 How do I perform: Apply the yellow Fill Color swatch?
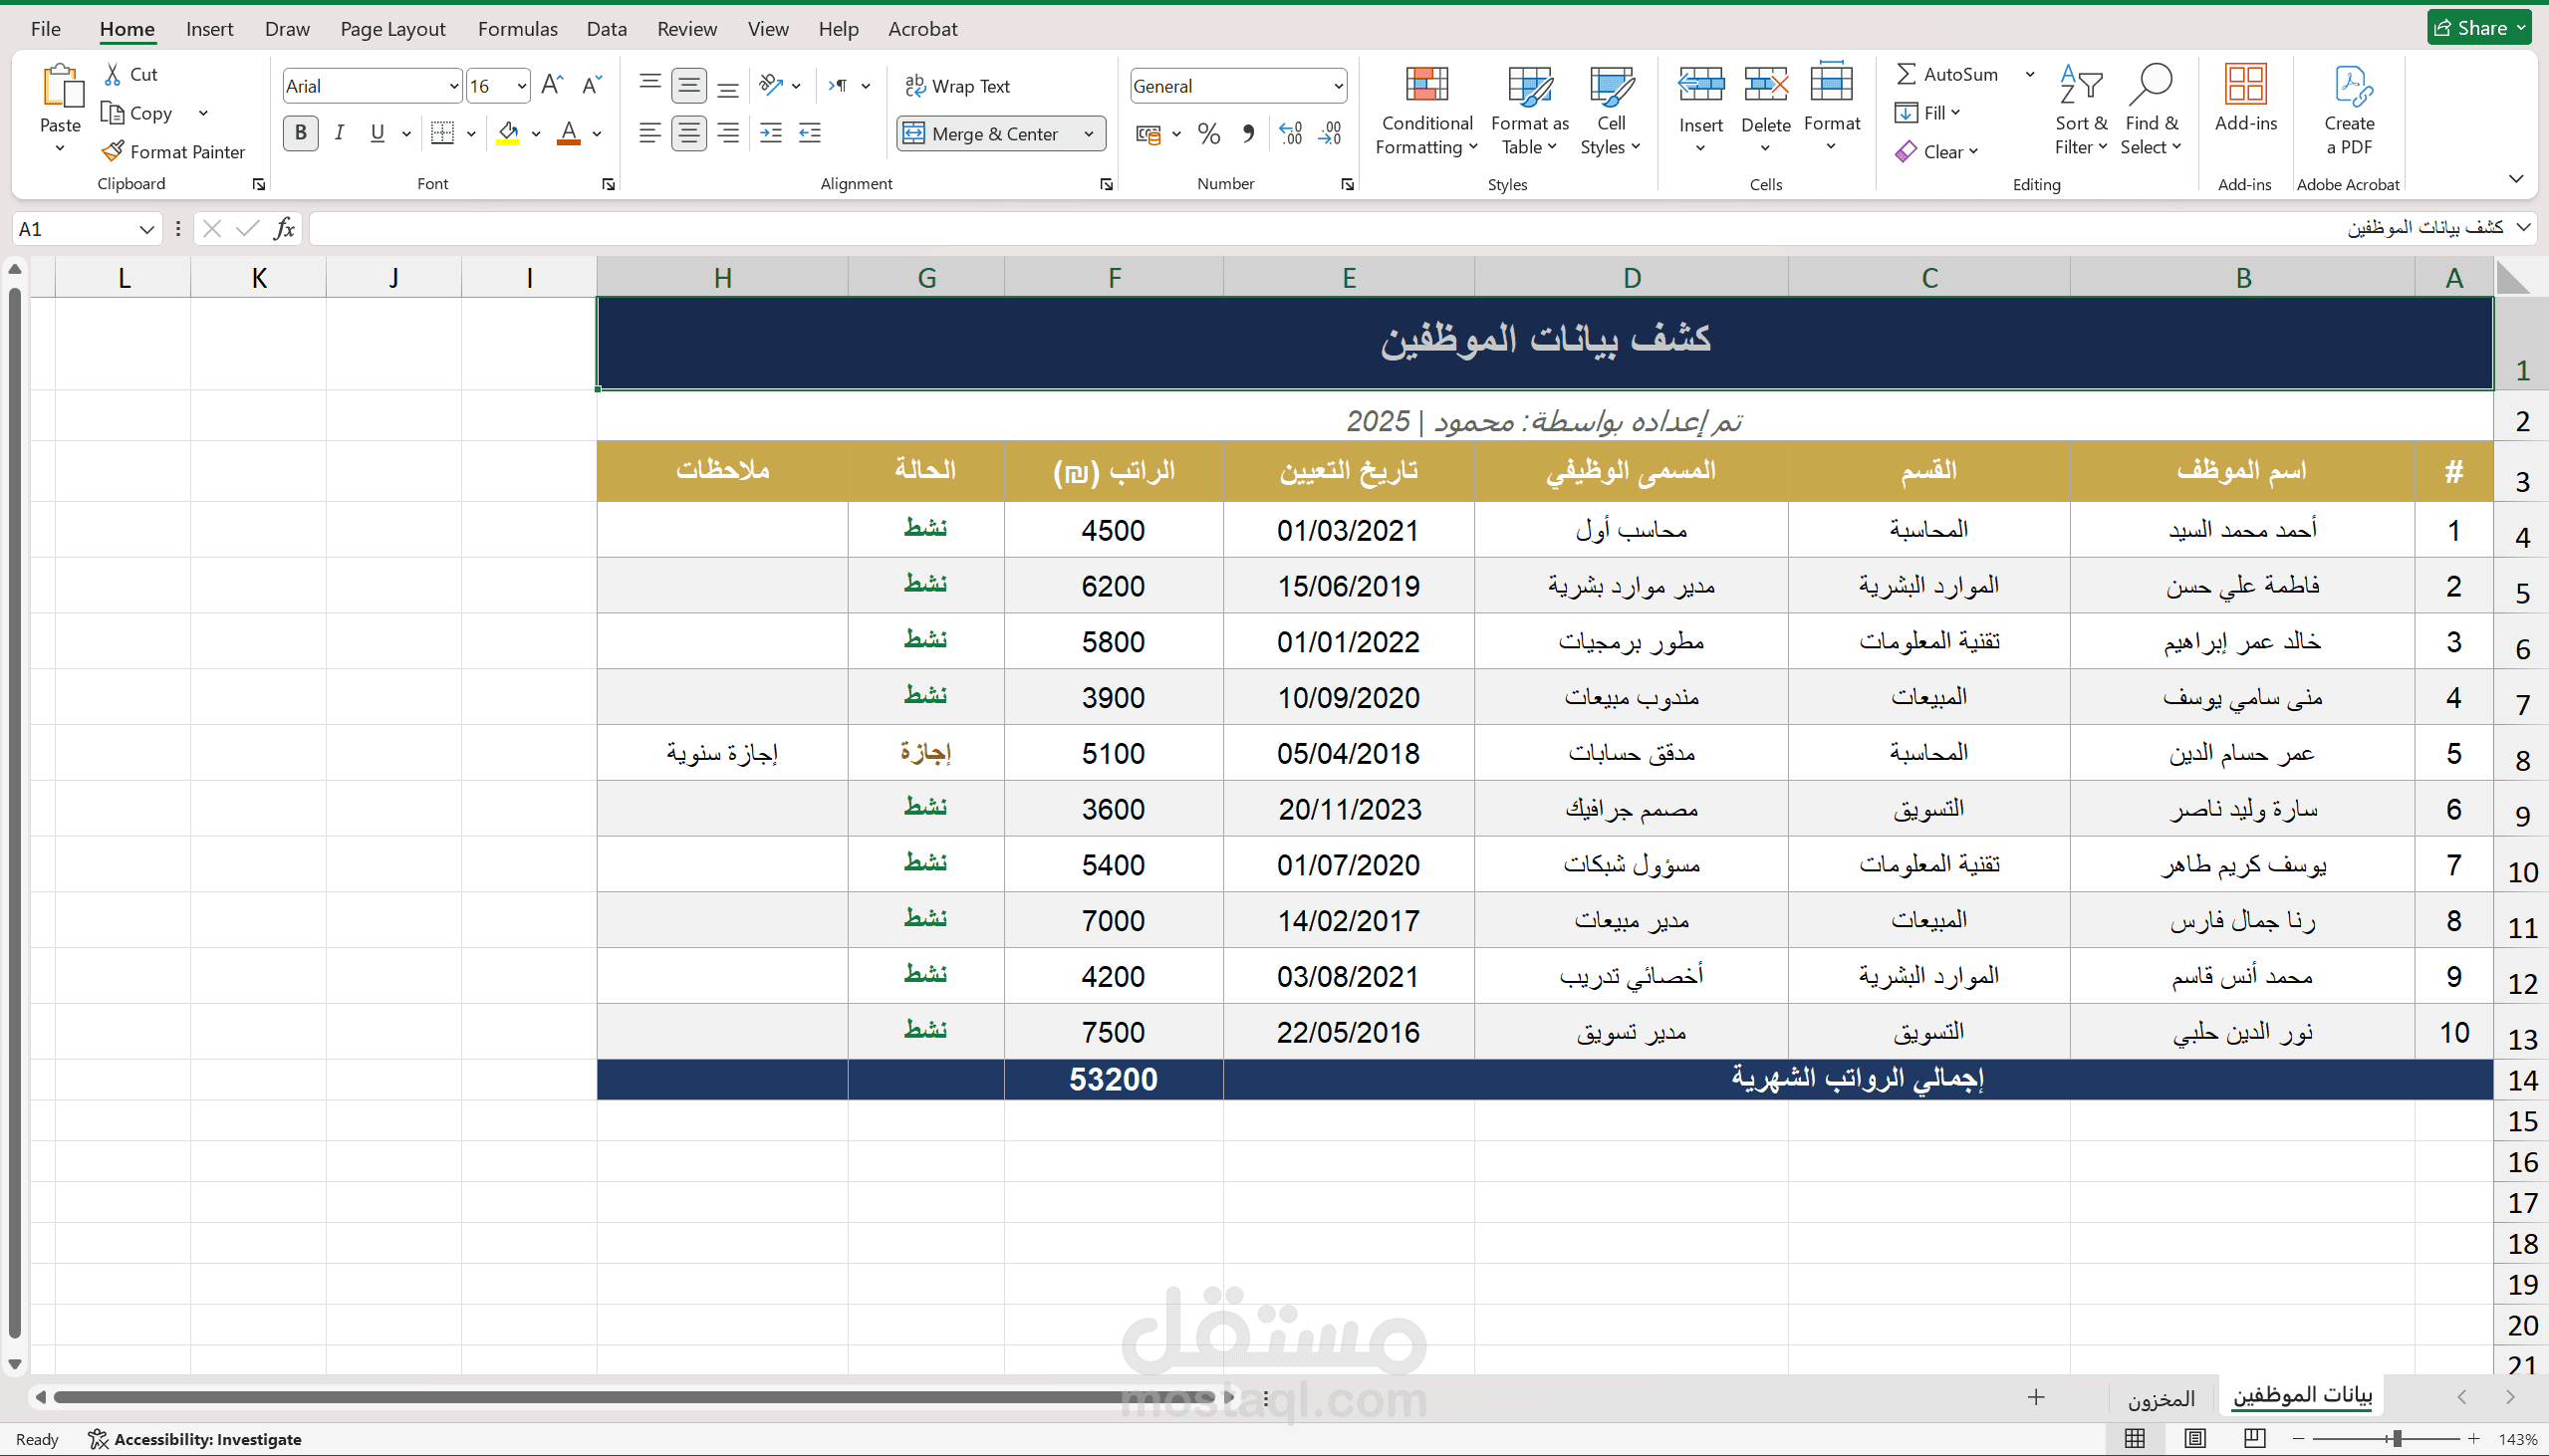click(x=508, y=133)
